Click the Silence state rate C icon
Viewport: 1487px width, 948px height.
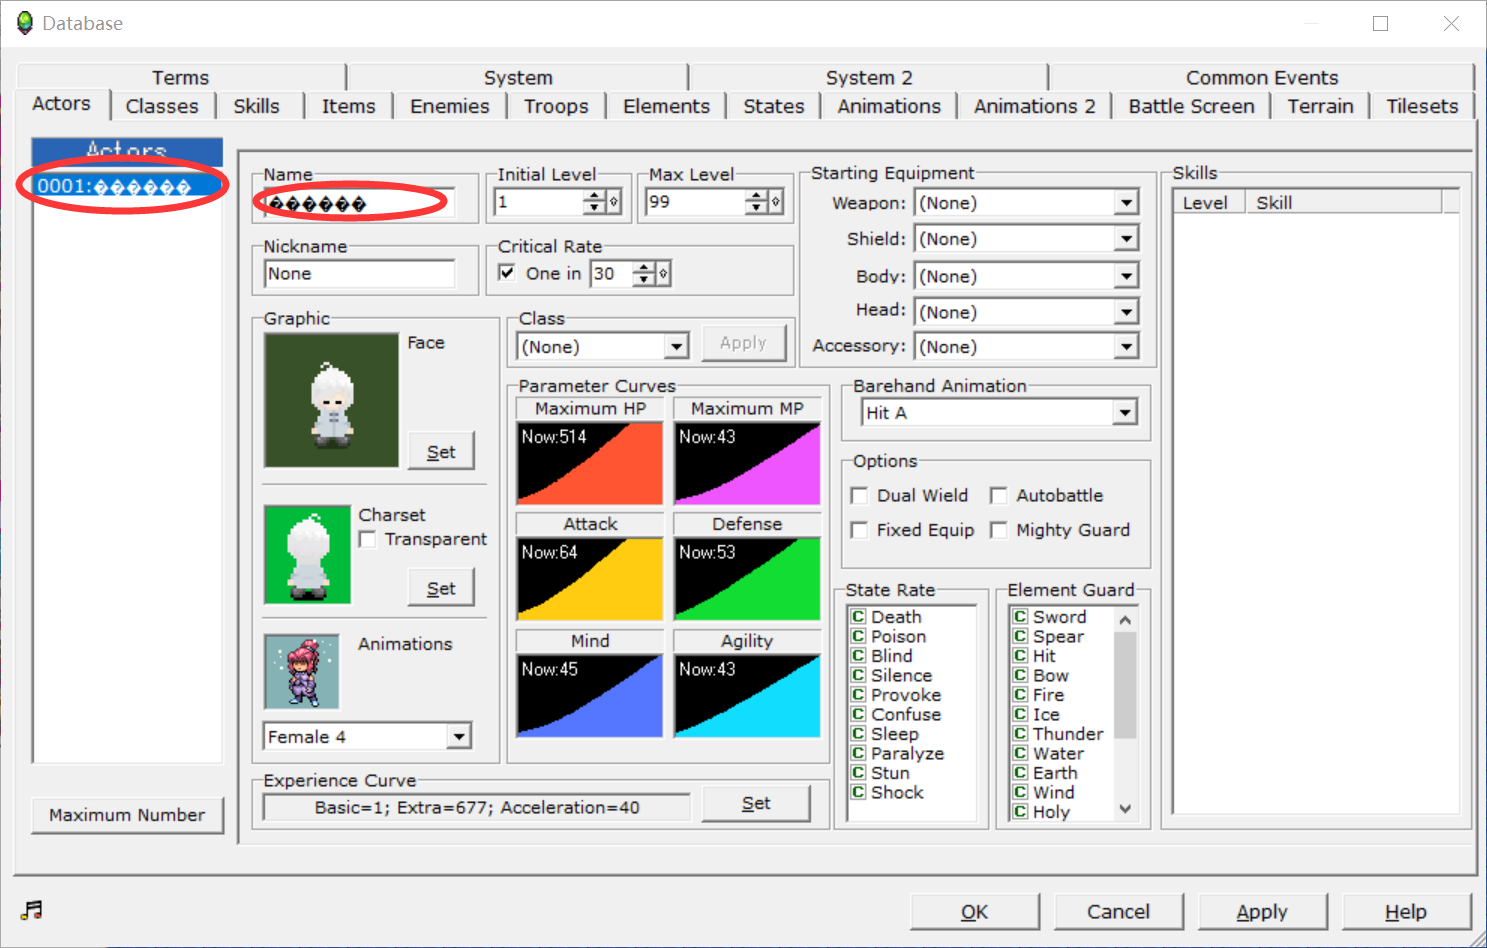[x=858, y=675]
